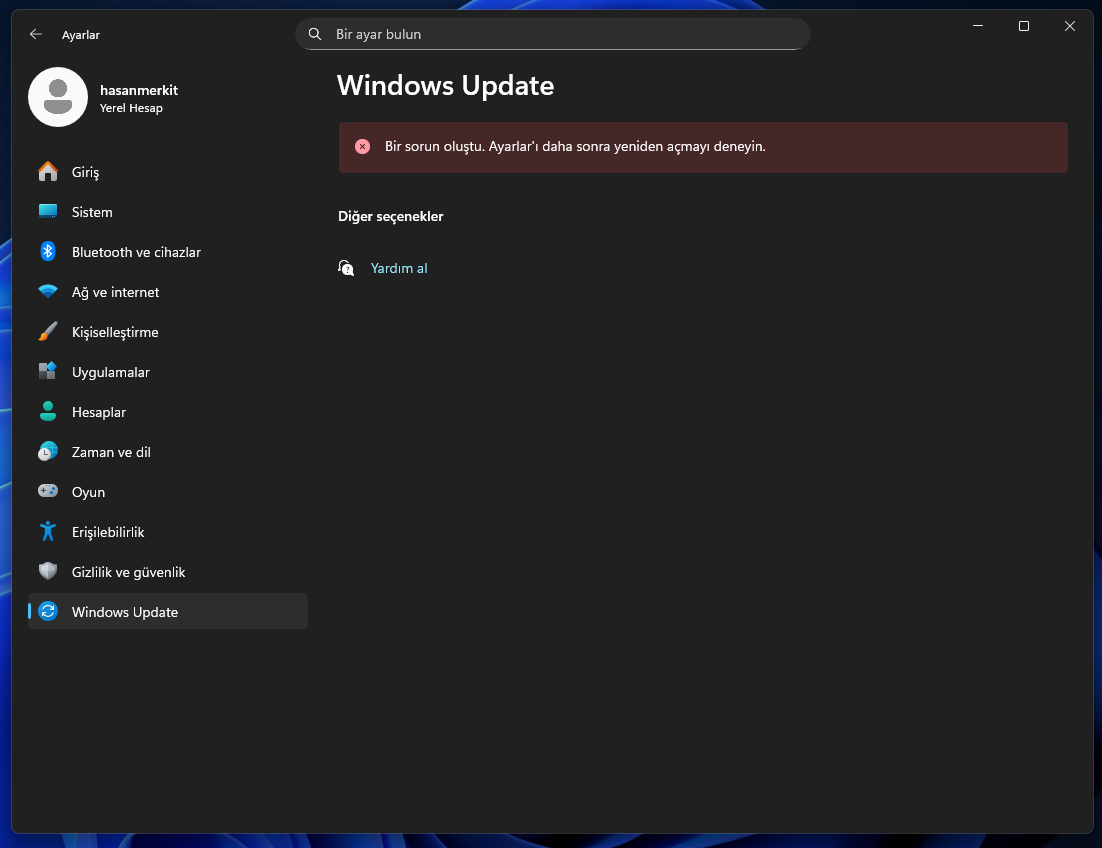
Task: Click the Uygulamalar apps icon
Action: click(x=48, y=372)
